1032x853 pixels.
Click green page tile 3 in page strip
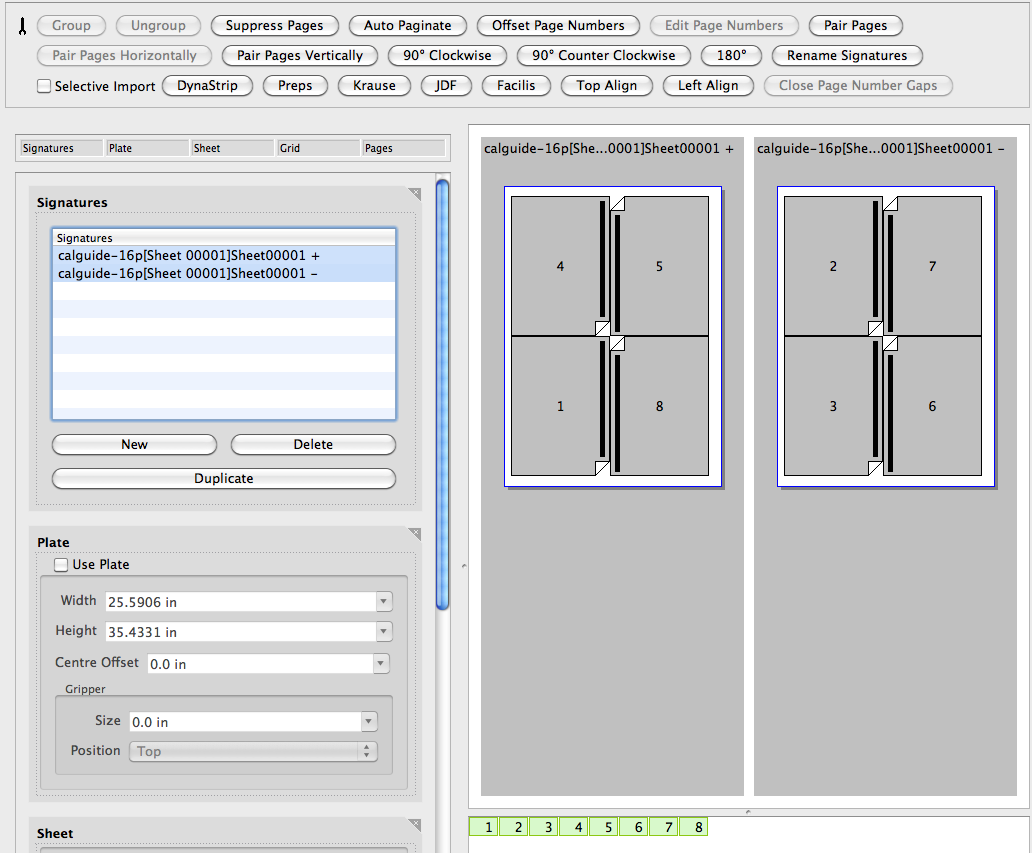(544, 827)
